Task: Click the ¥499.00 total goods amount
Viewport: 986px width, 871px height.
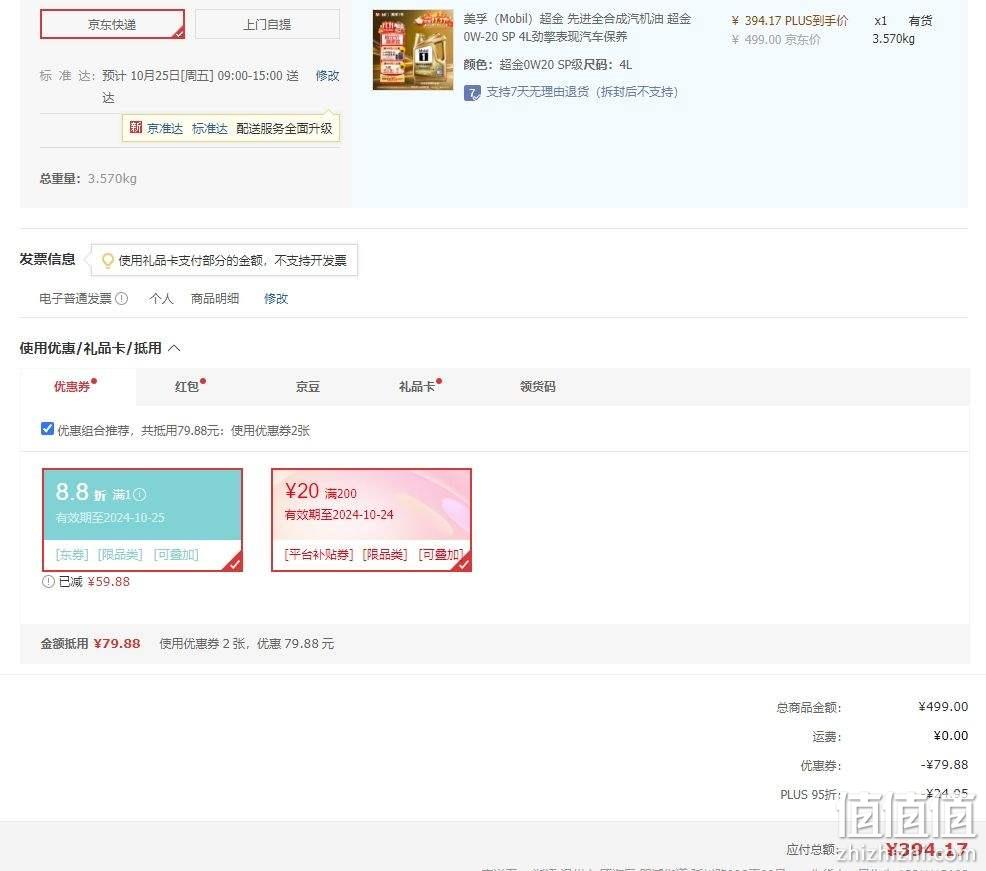Action: (943, 706)
